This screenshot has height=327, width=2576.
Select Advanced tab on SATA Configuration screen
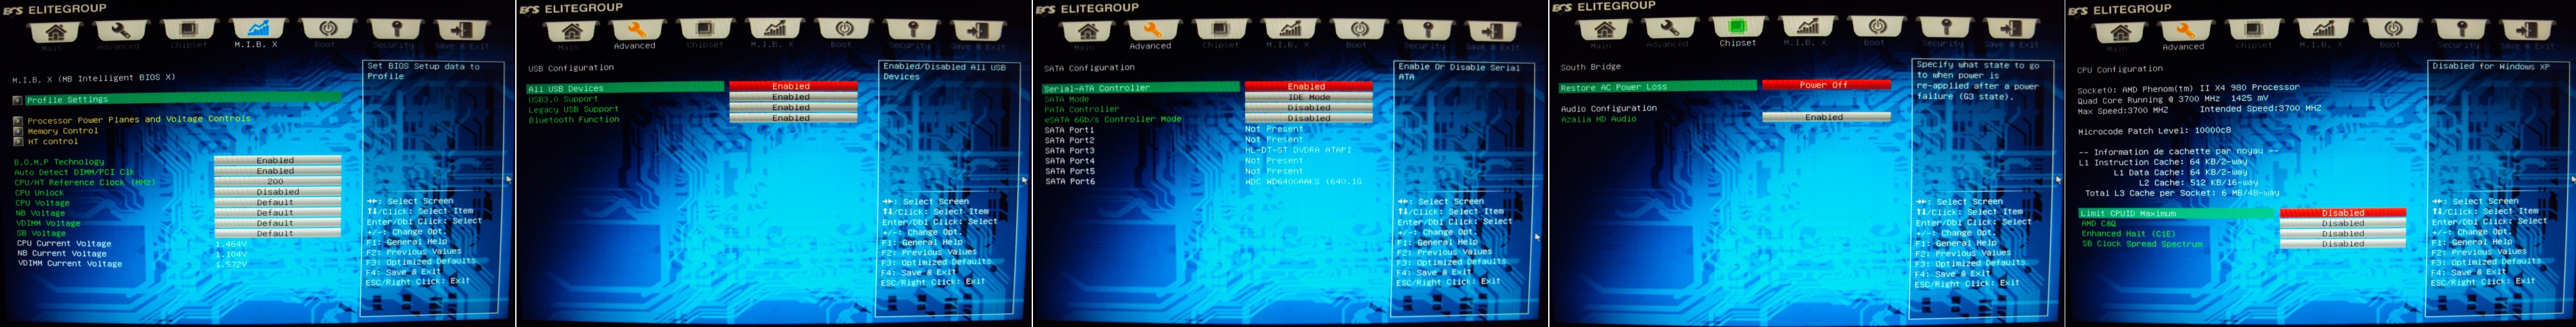(x=1151, y=34)
